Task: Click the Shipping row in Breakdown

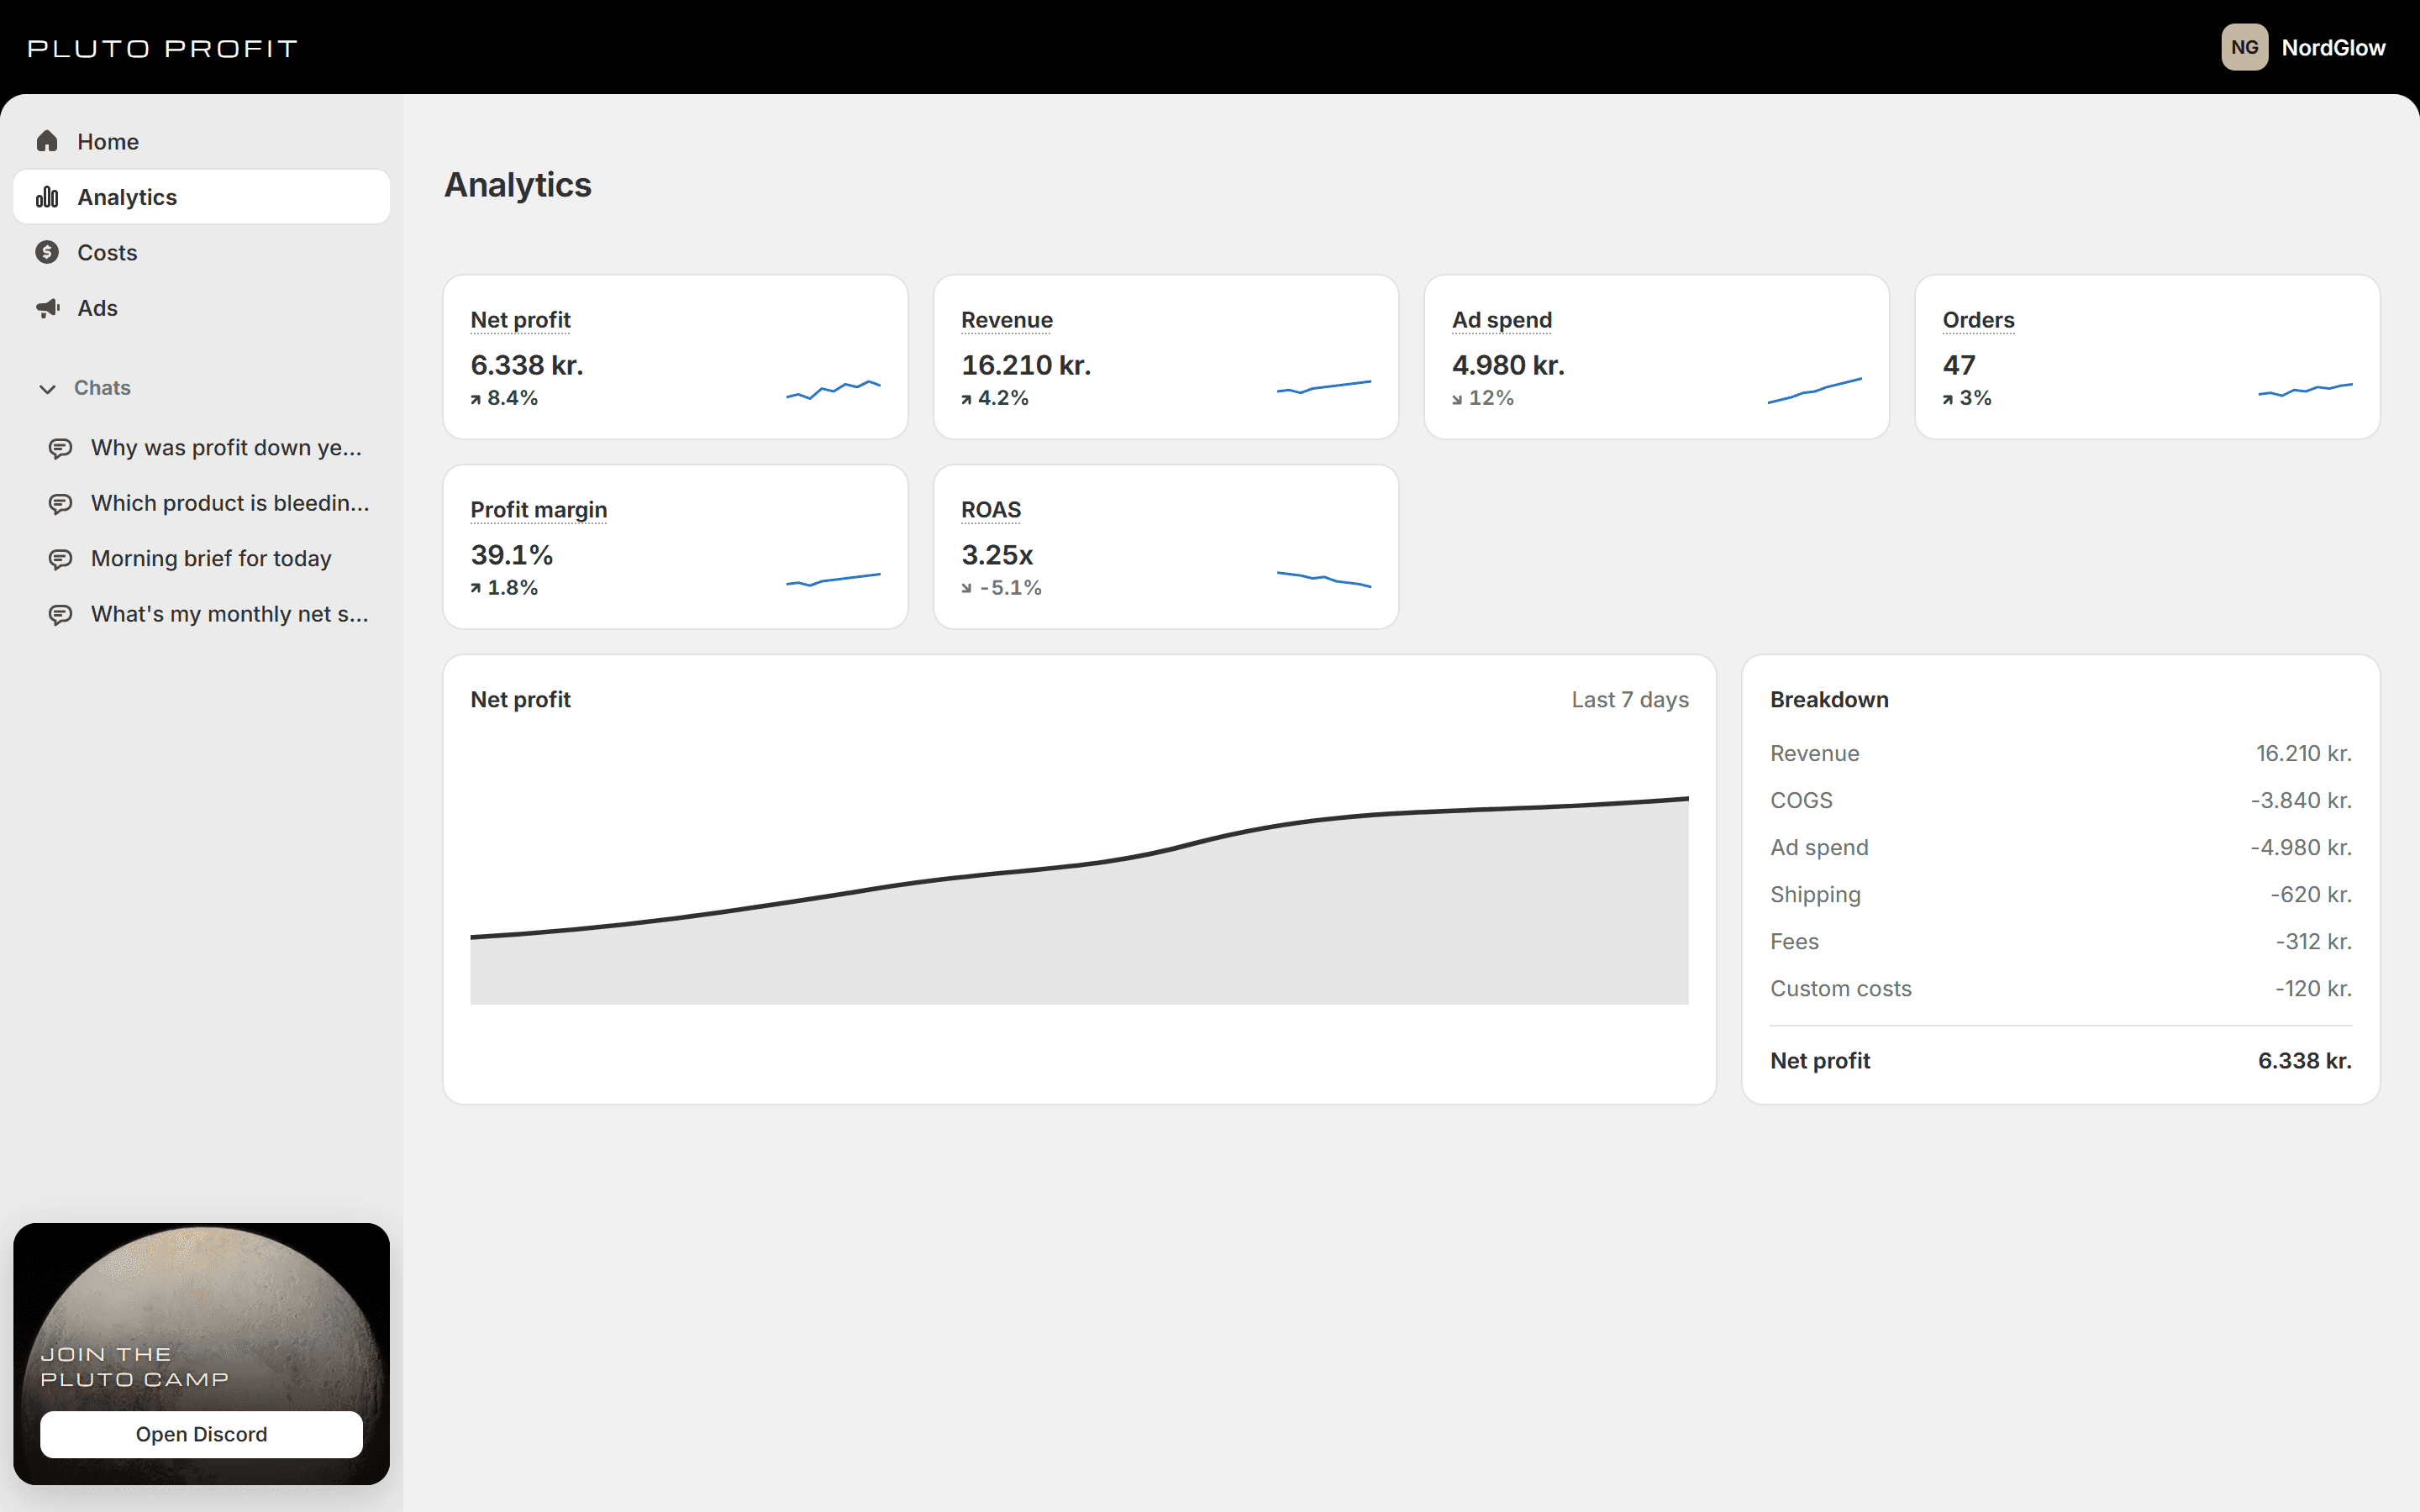Action: [x=2060, y=894]
